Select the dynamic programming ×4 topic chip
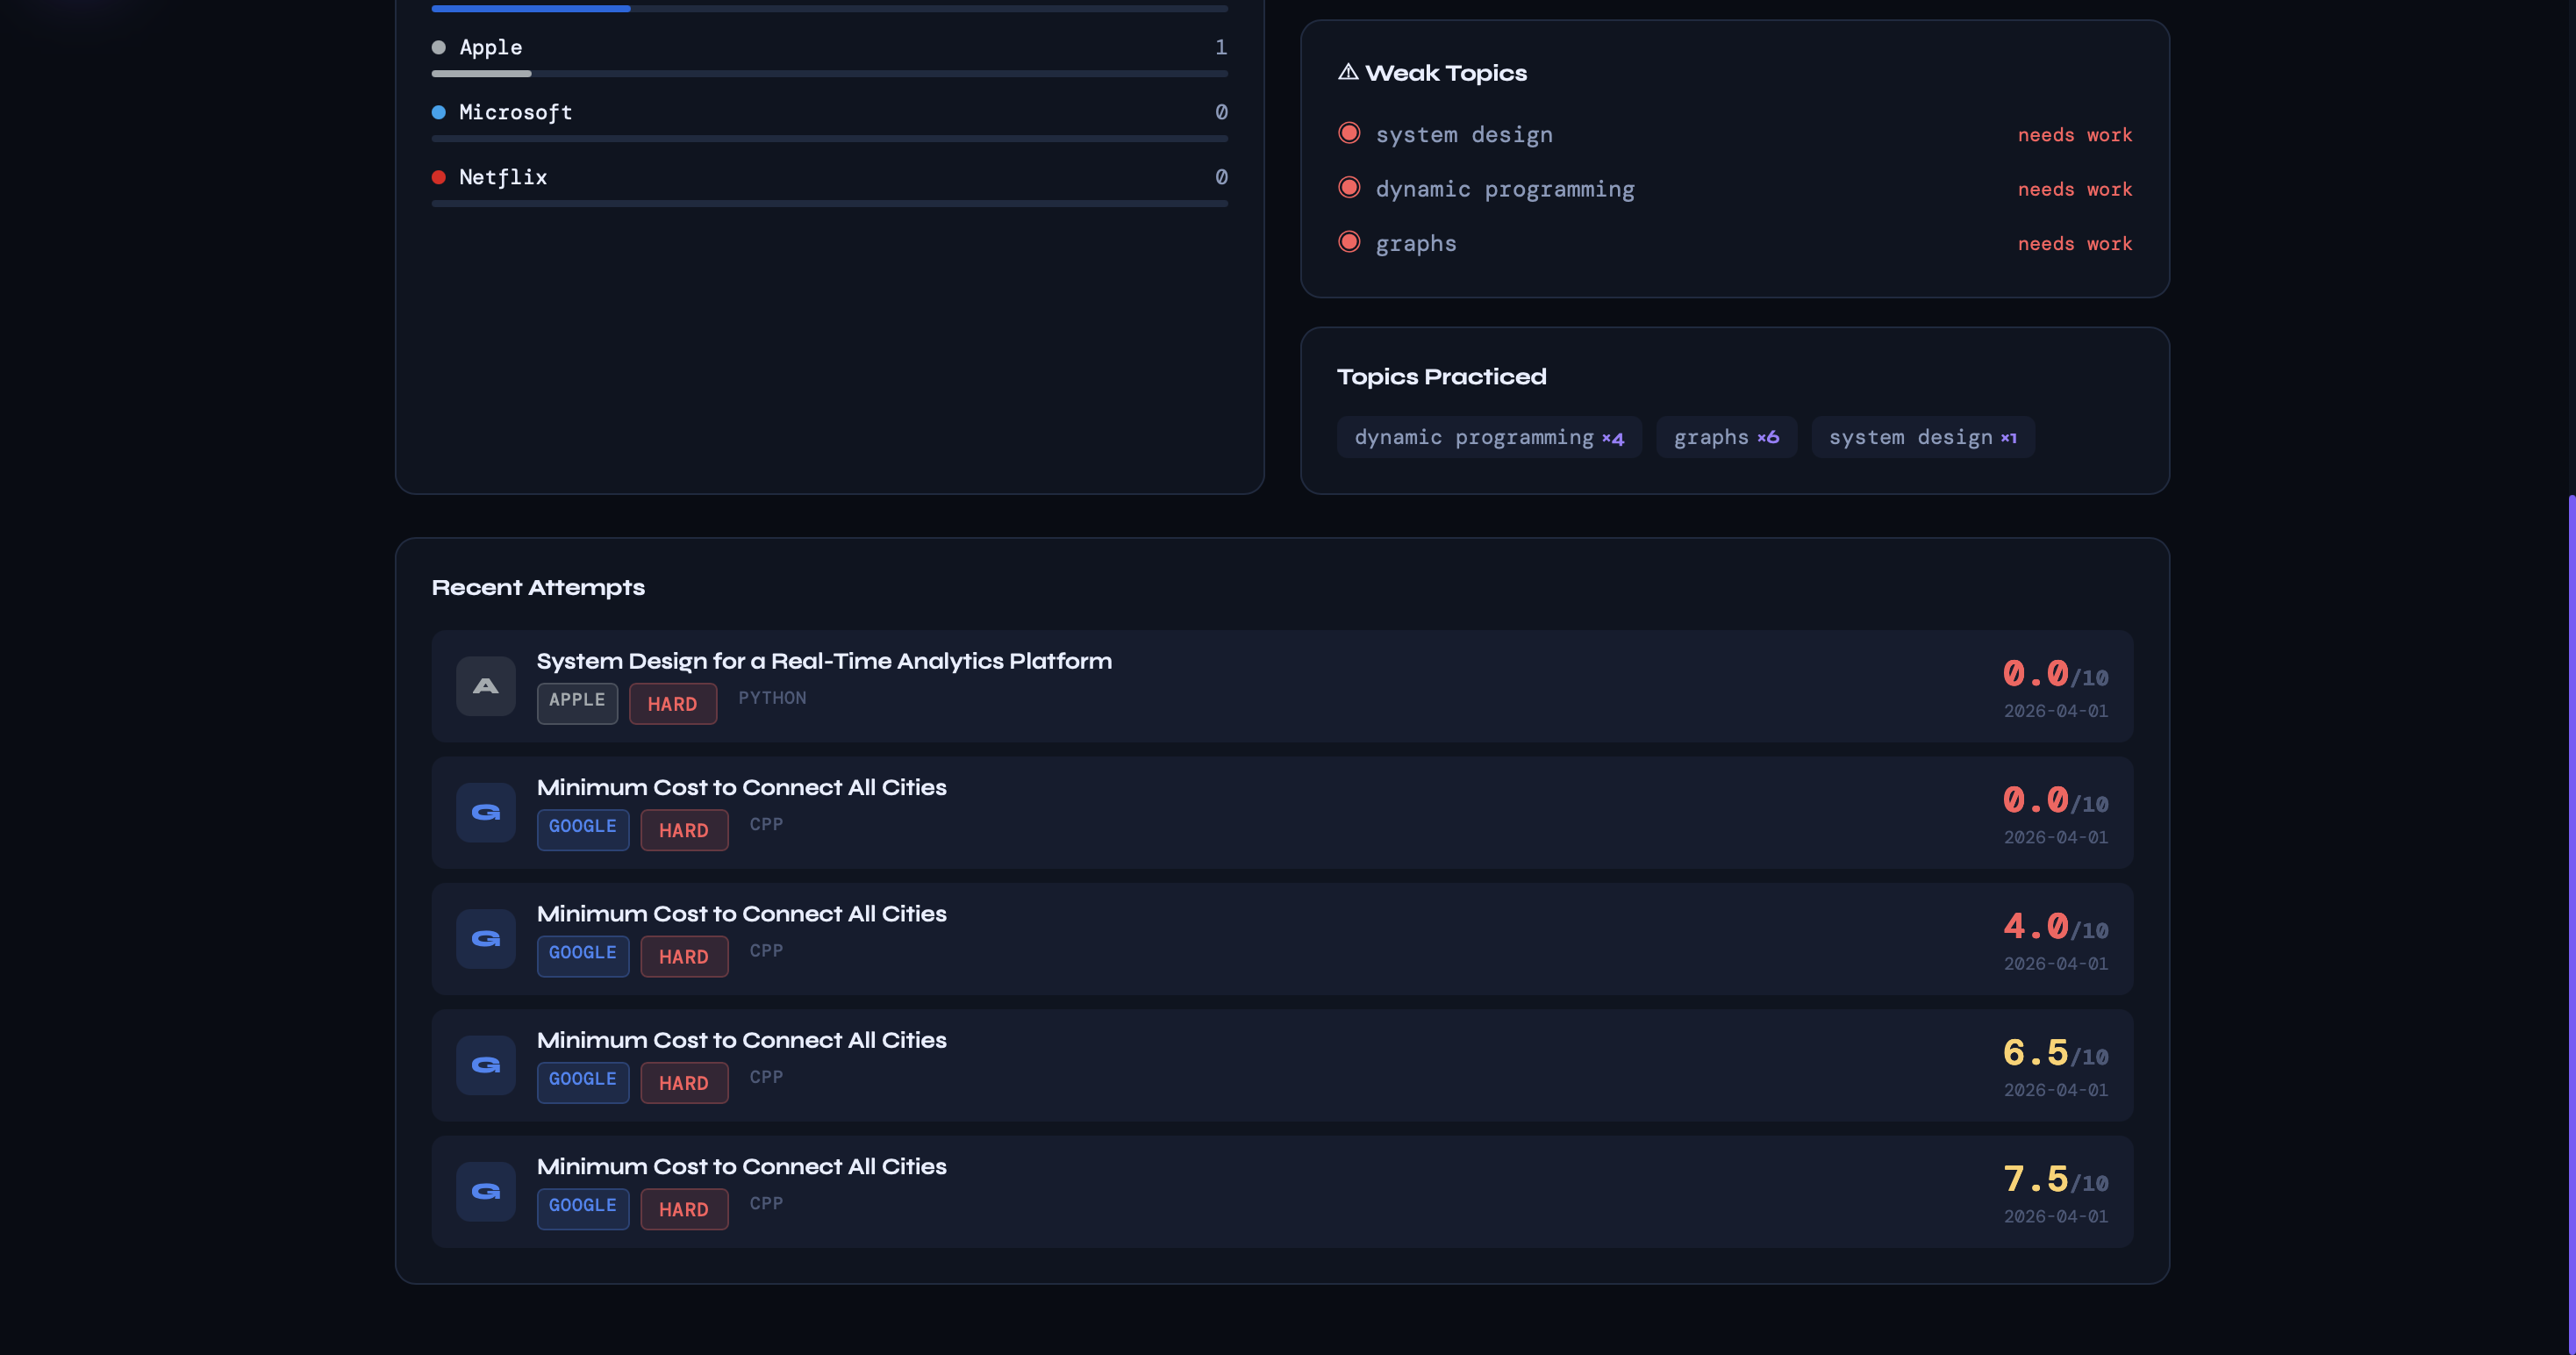This screenshot has width=2576, height=1355. coord(1488,437)
